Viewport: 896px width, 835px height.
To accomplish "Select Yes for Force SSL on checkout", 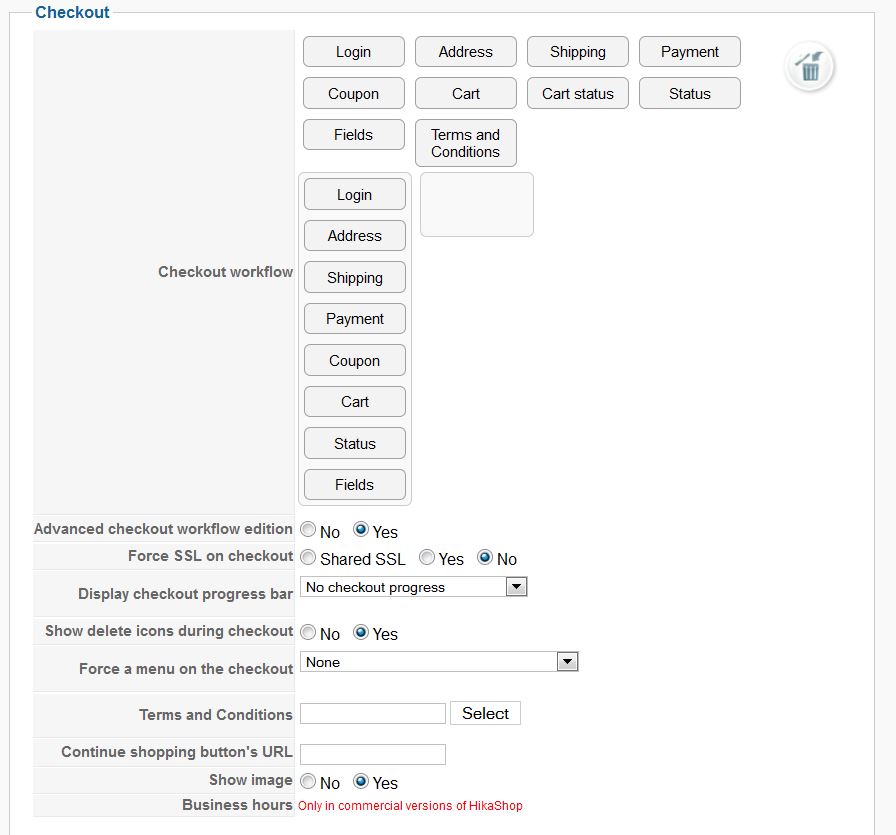I will (x=427, y=558).
